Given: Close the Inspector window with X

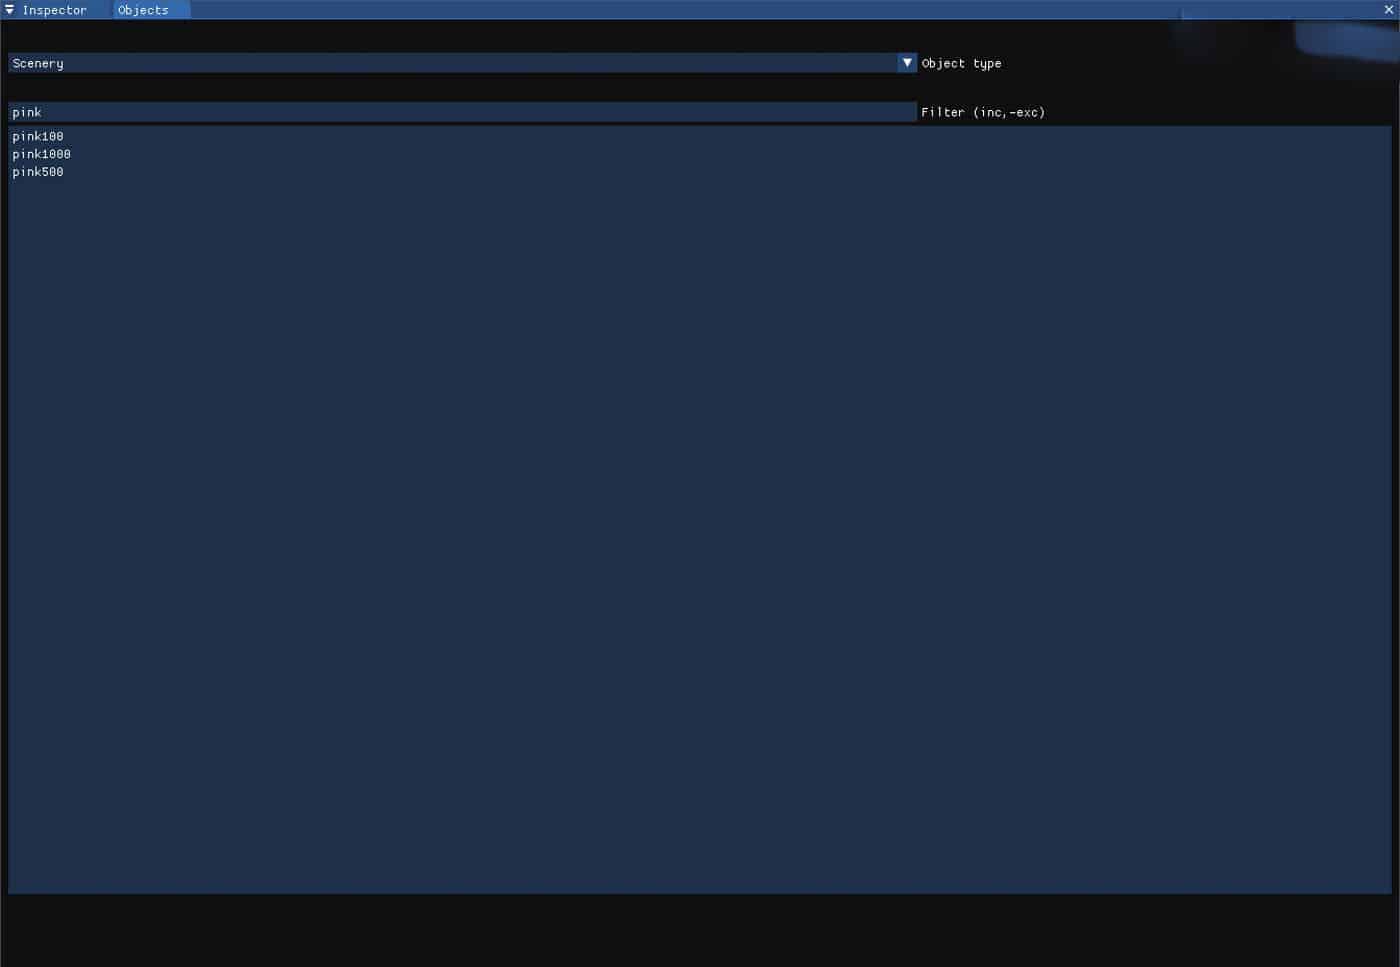Looking at the screenshot, I should (1388, 10).
